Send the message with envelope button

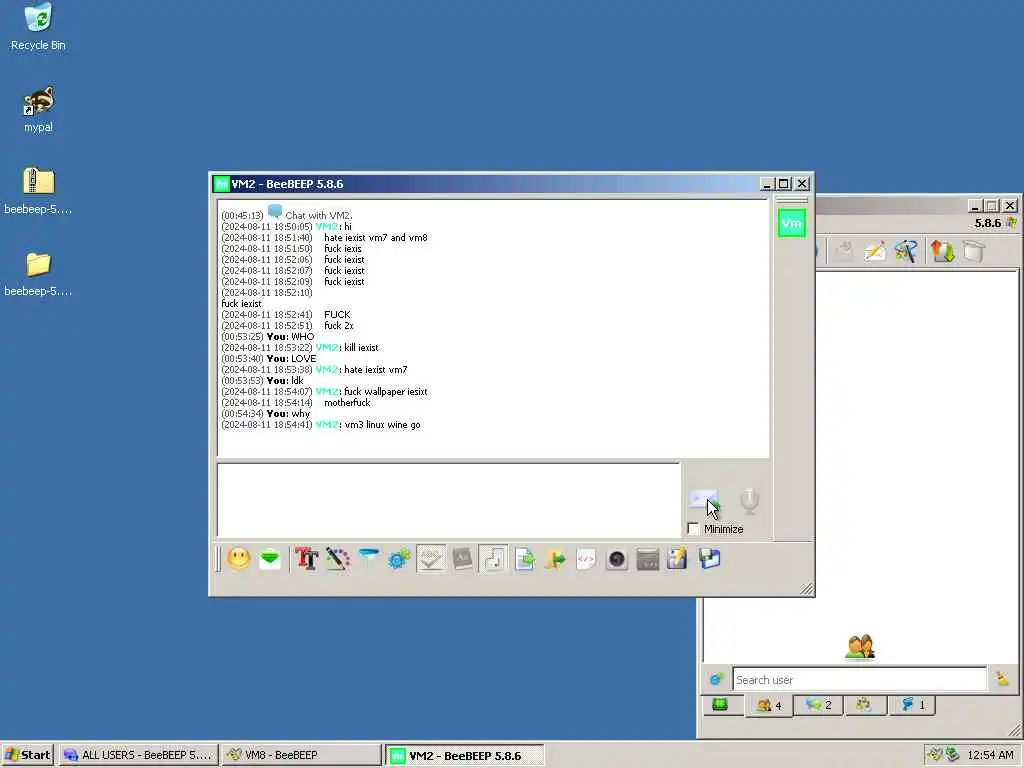[x=704, y=500]
